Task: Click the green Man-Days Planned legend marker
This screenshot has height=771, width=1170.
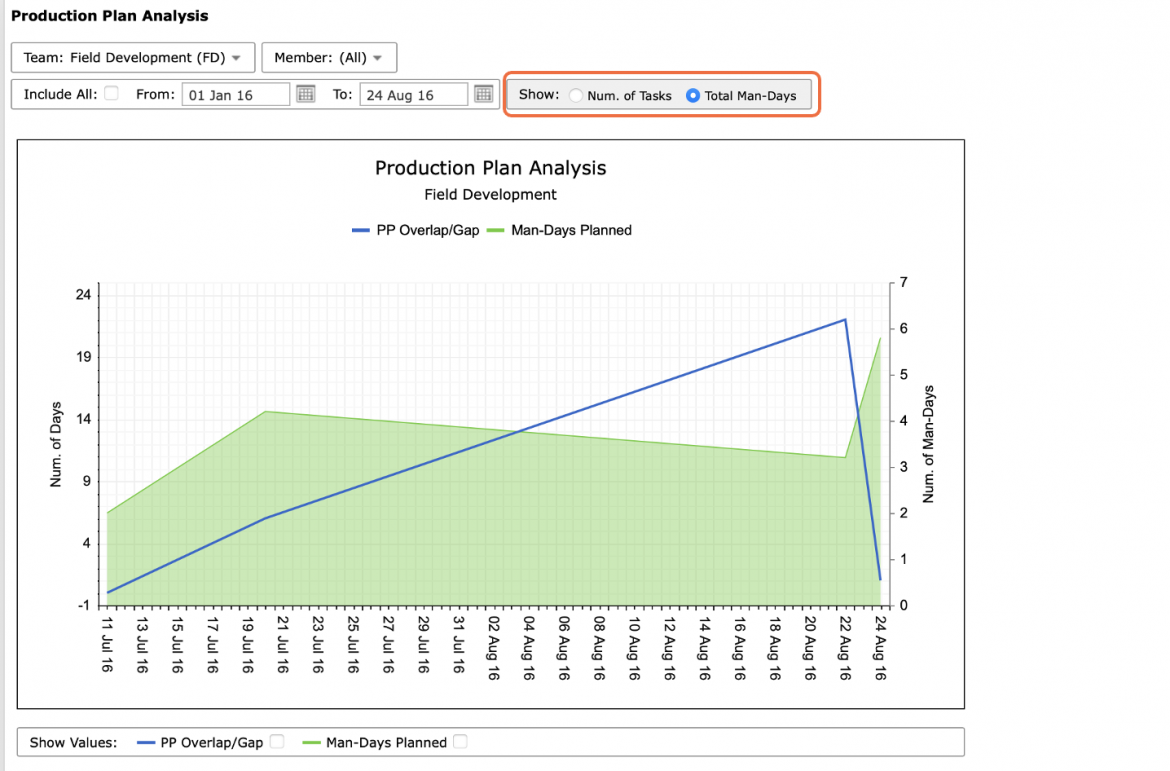Action: click(495, 231)
